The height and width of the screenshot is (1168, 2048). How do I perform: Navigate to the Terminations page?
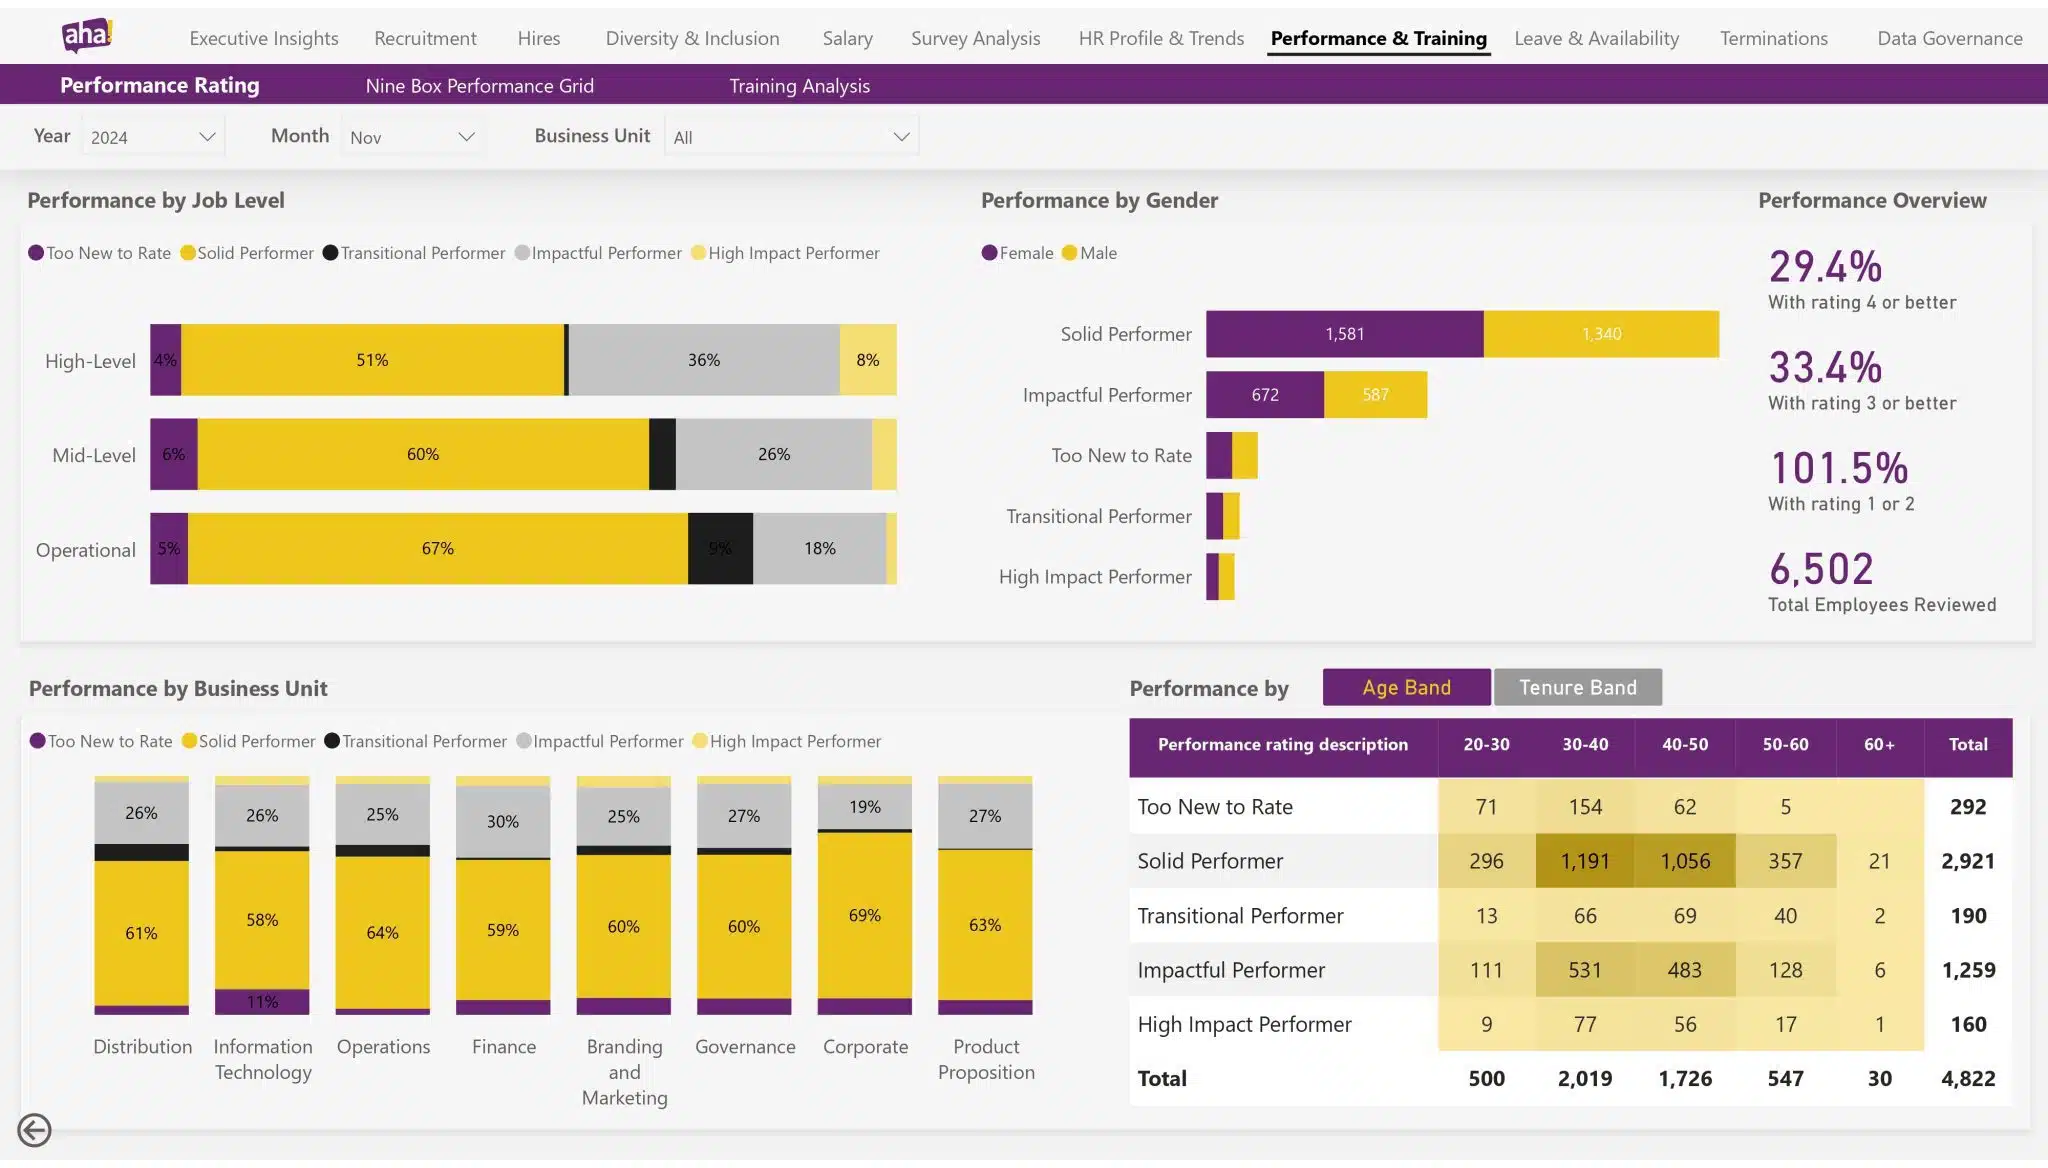[1773, 38]
